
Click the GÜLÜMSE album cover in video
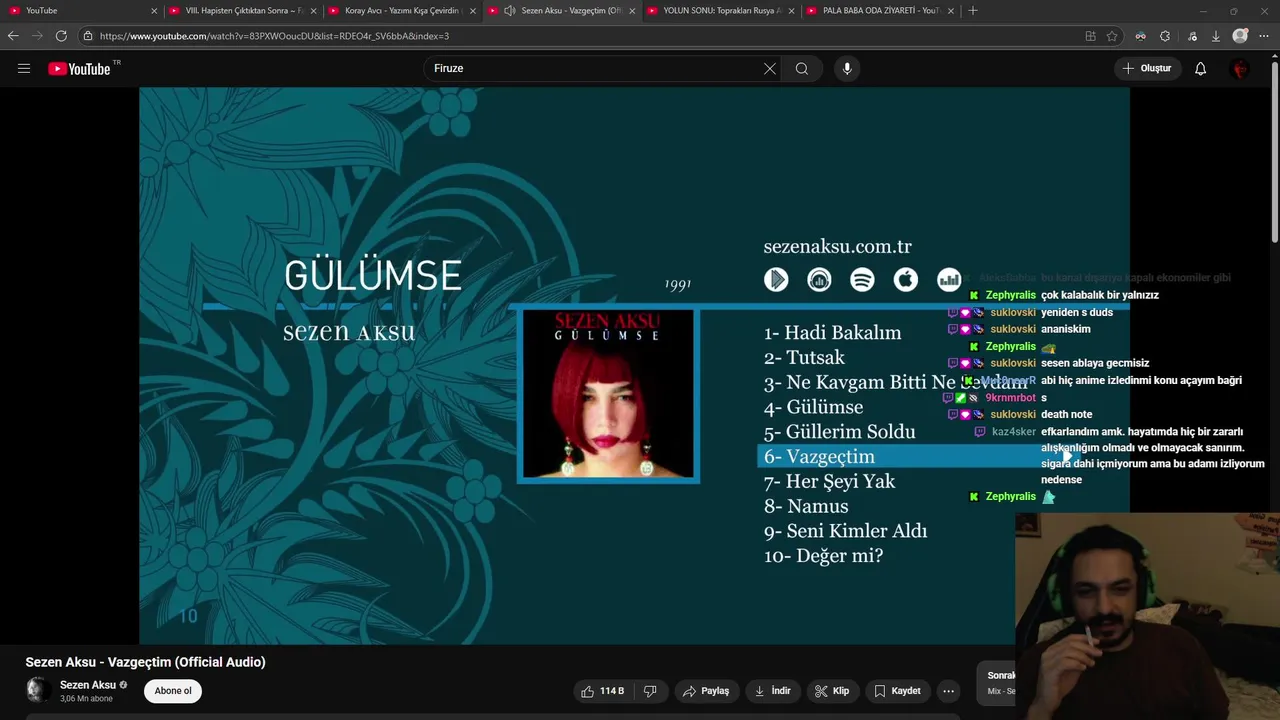point(608,394)
